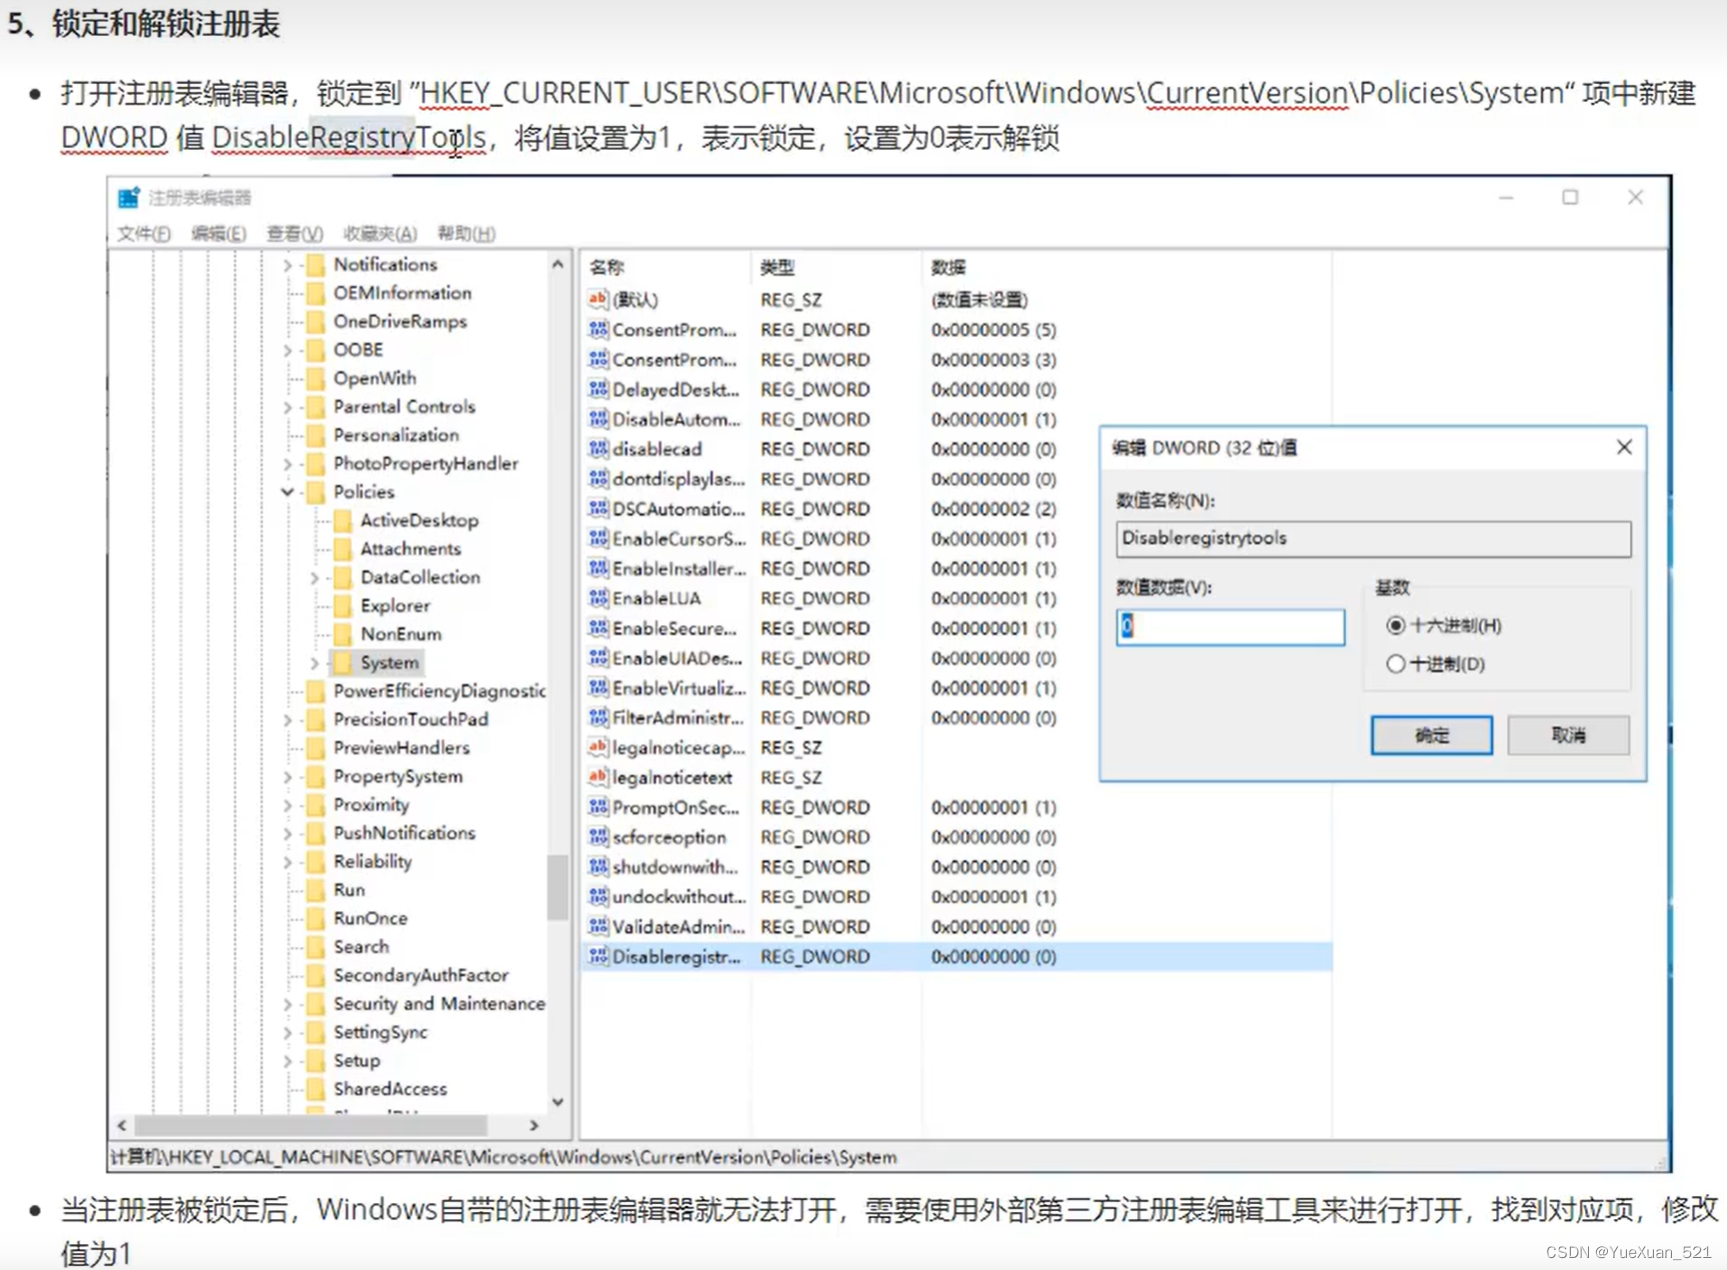The height and width of the screenshot is (1270, 1727).
Task: Click the 确定 button in DWORD dialog
Action: tap(1431, 735)
